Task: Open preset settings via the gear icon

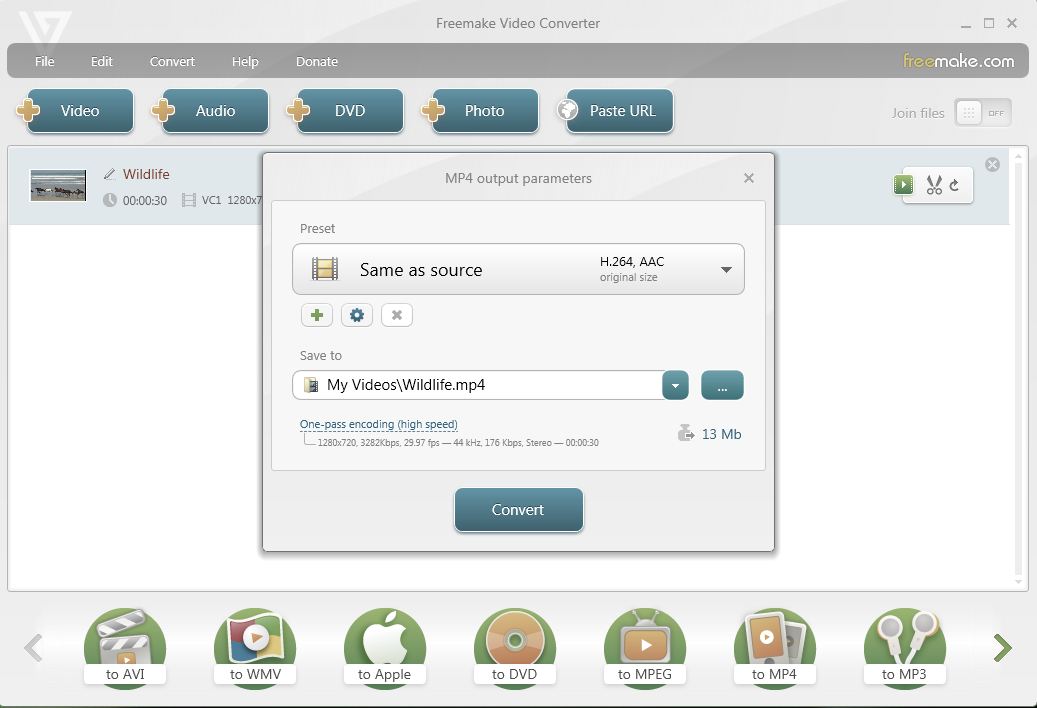Action: pyautogui.click(x=356, y=314)
